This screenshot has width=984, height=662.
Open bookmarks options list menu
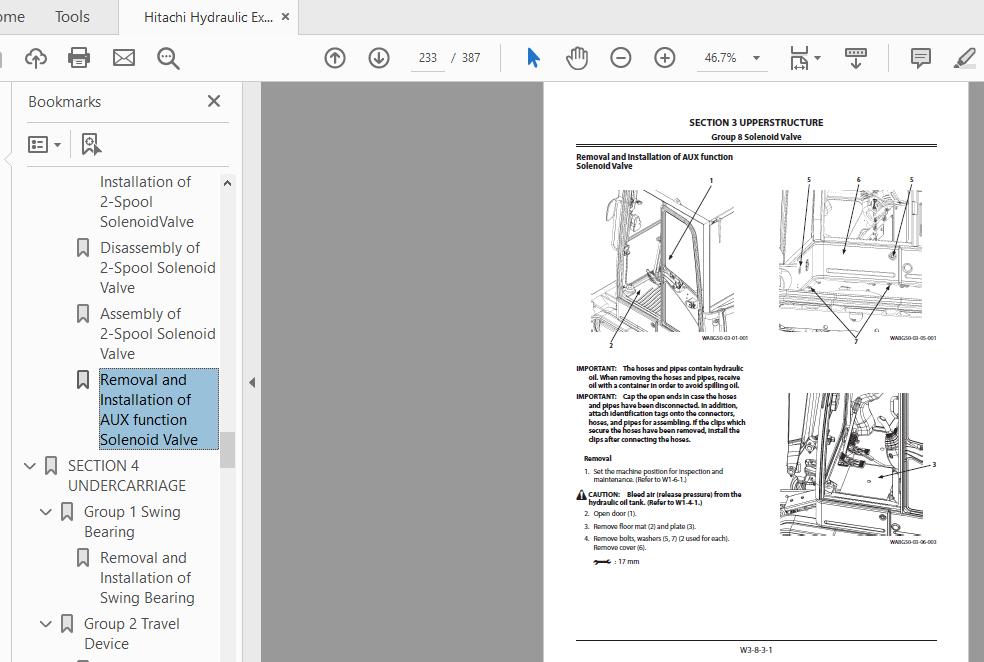pos(44,145)
